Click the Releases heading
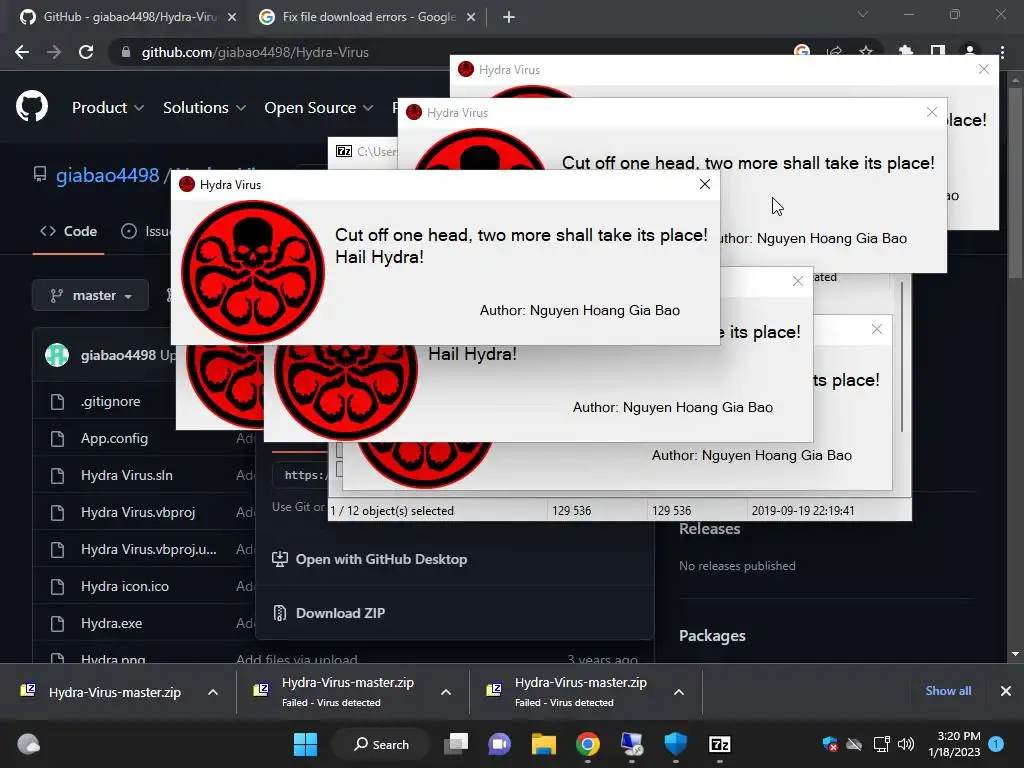1024x768 pixels. (709, 529)
